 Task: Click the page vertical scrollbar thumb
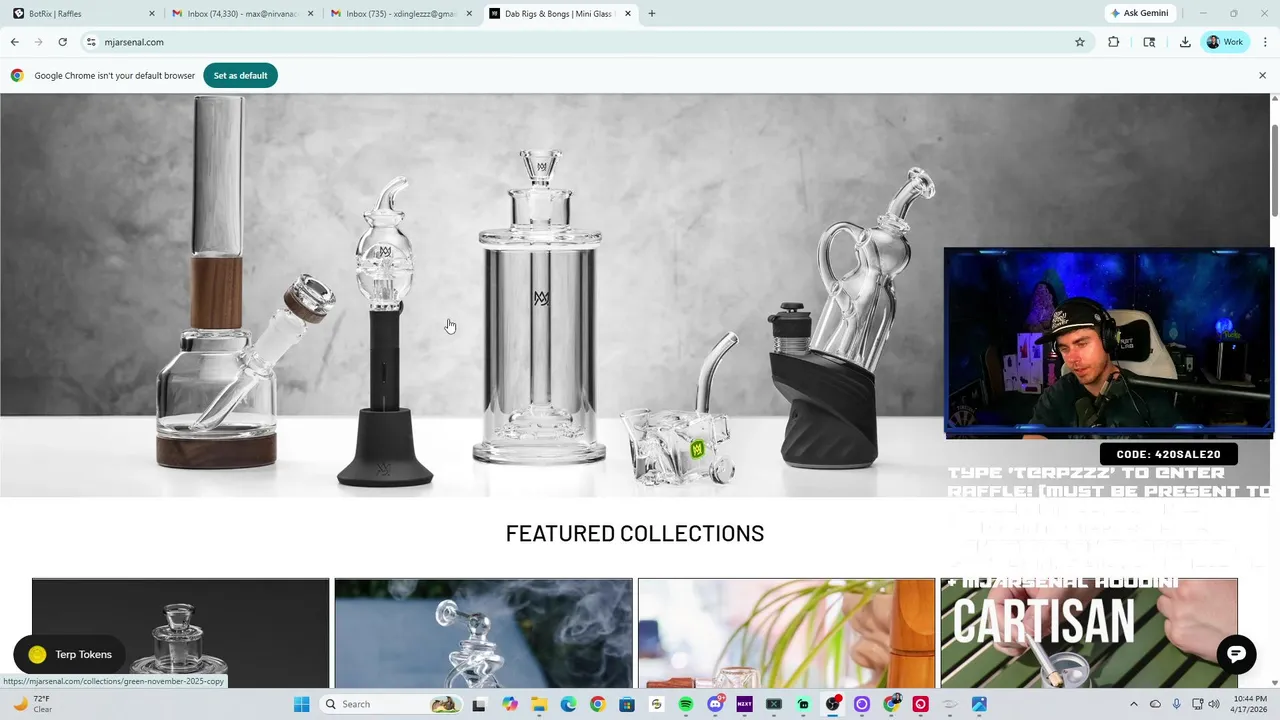click(1275, 168)
